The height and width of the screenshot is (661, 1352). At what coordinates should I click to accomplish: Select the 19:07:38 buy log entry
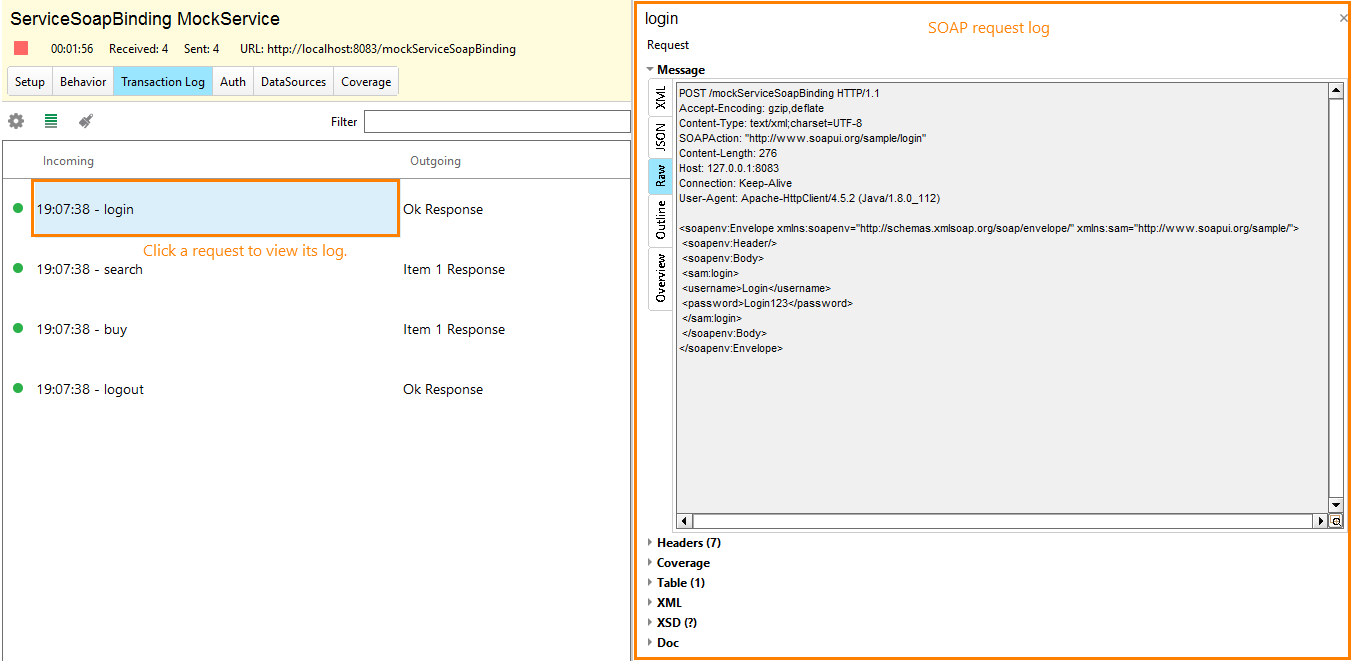[x=81, y=329]
